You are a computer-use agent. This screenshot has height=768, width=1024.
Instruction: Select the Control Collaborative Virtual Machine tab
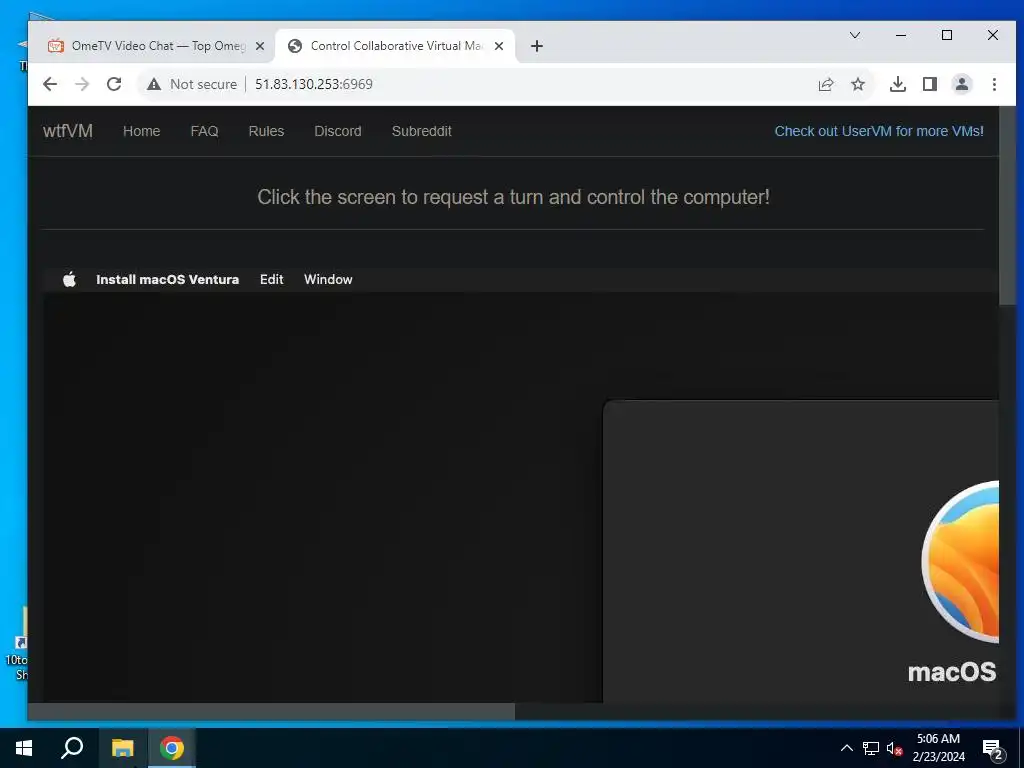pos(395,46)
